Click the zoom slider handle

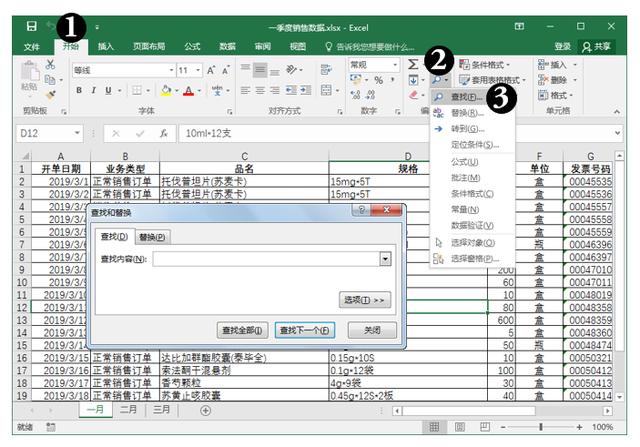tap(541, 427)
